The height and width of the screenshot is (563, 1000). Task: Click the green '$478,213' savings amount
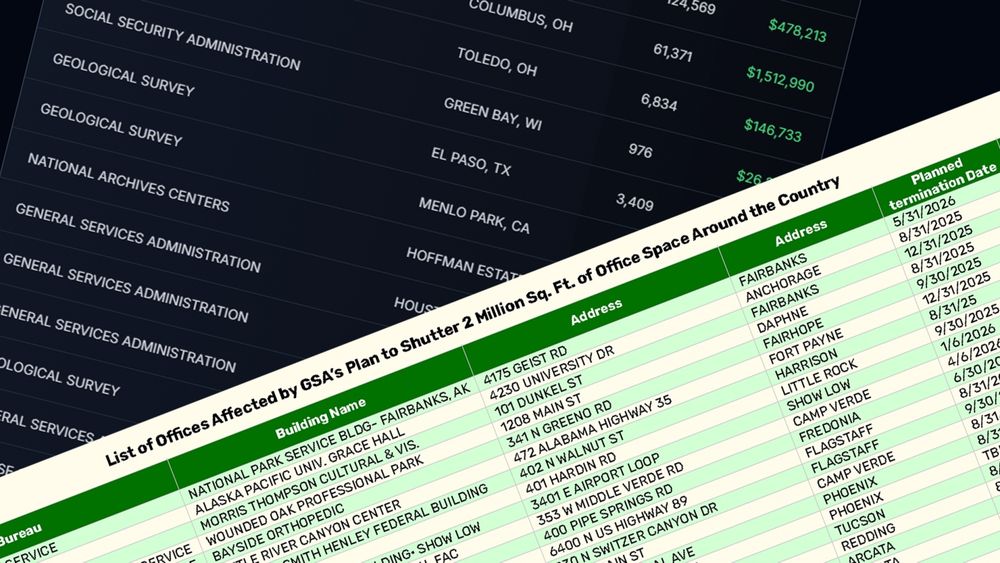[797, 30]
